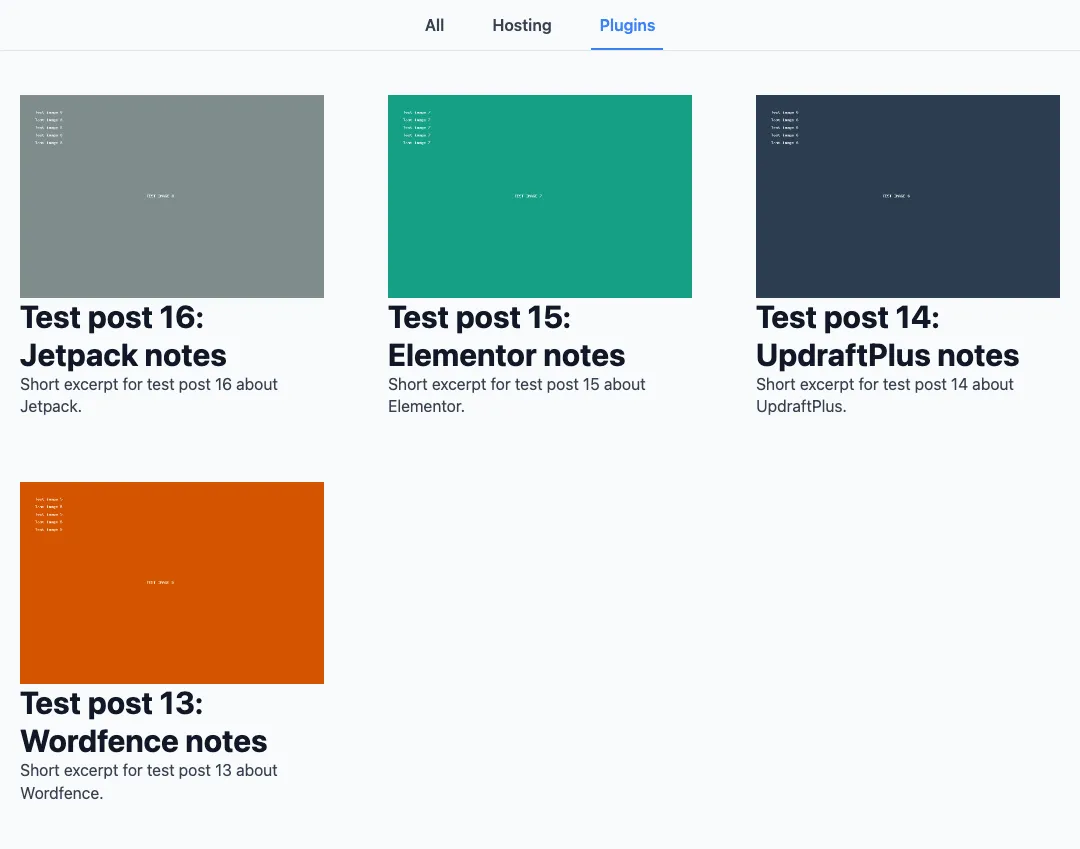The width and height of the screenshot is (1080, 849).
Task: Open 'Test post 13: Wordfence notes' title
Action: point(143,722)
